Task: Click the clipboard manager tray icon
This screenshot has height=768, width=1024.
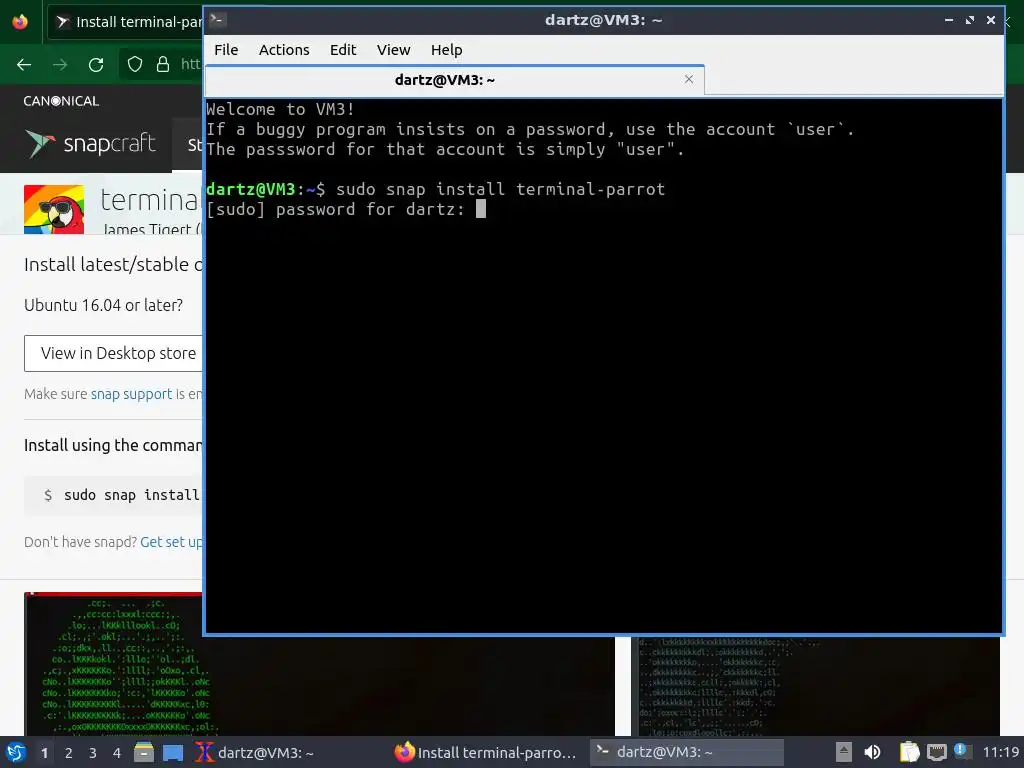Action: click(909, 752)
